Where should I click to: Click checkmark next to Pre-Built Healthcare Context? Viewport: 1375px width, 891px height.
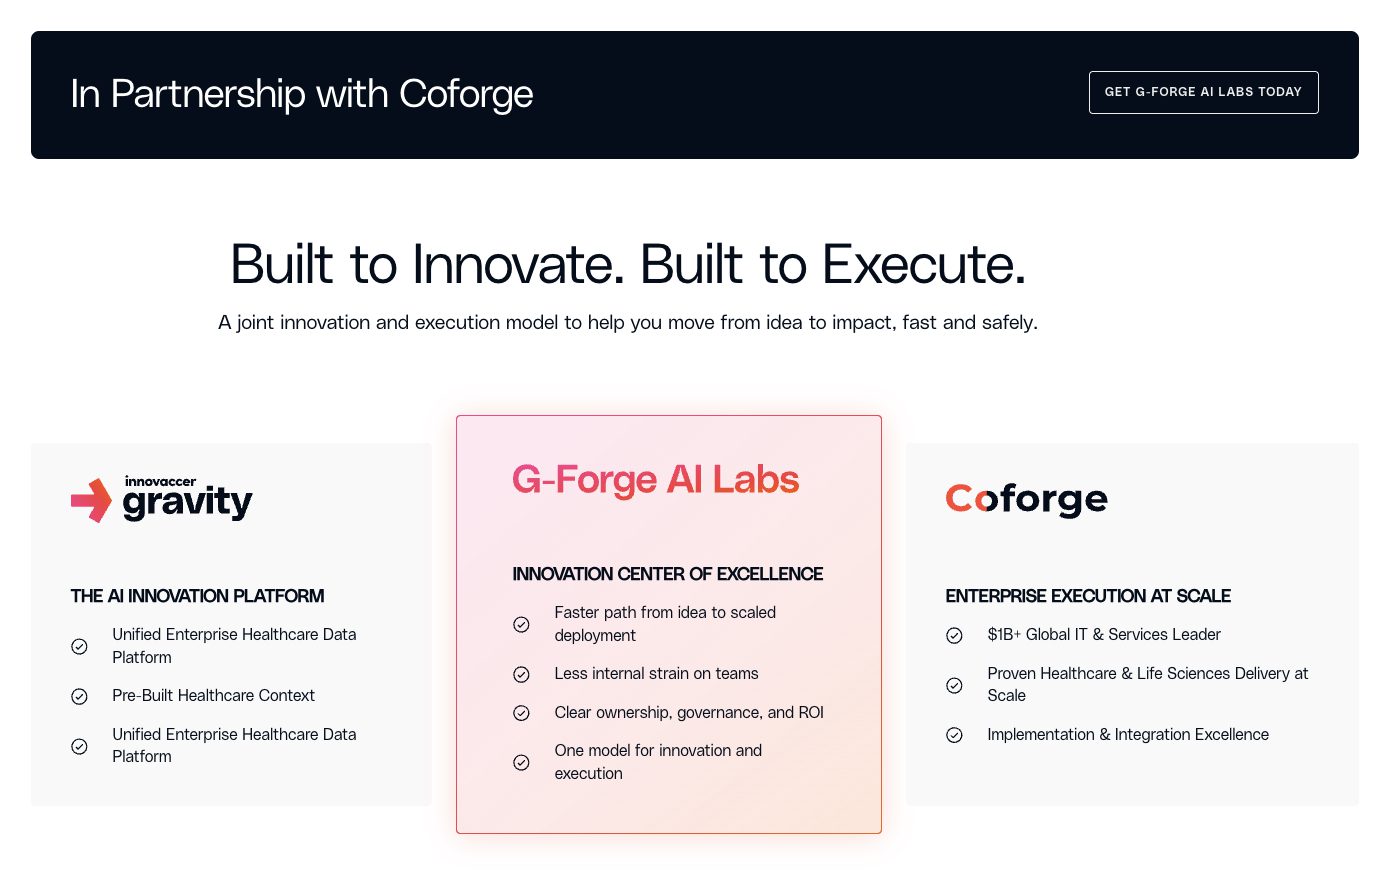pos(80,696)
